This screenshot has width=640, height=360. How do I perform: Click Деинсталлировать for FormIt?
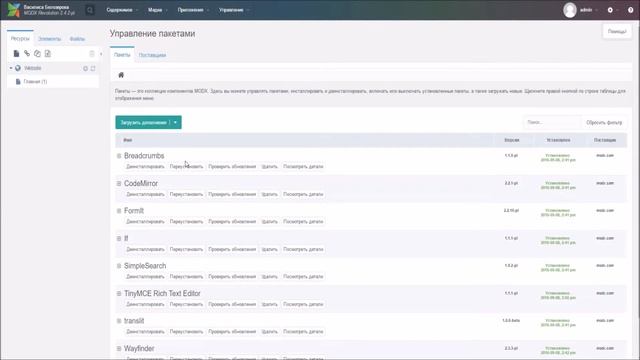pyautogui.click(x=145, y=222)
